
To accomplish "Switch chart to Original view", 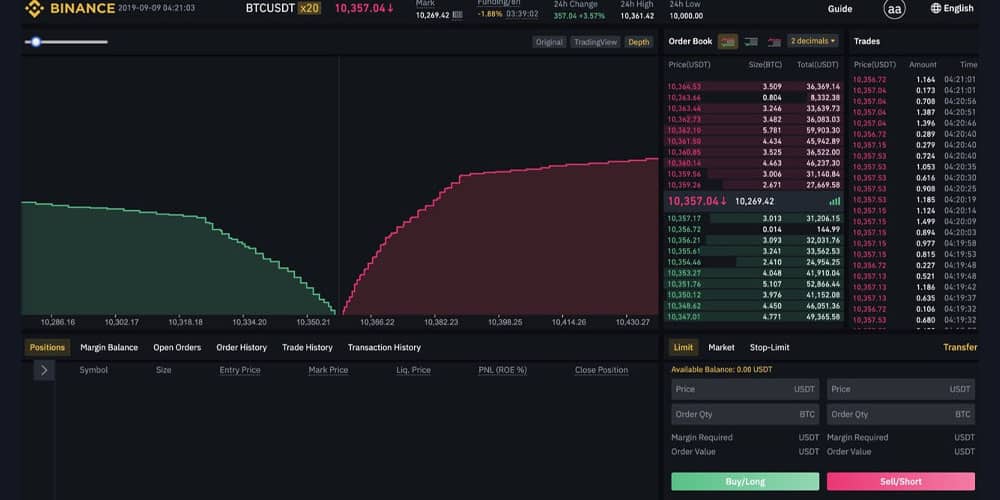I will pyautogui.click(x=549, y=42).
